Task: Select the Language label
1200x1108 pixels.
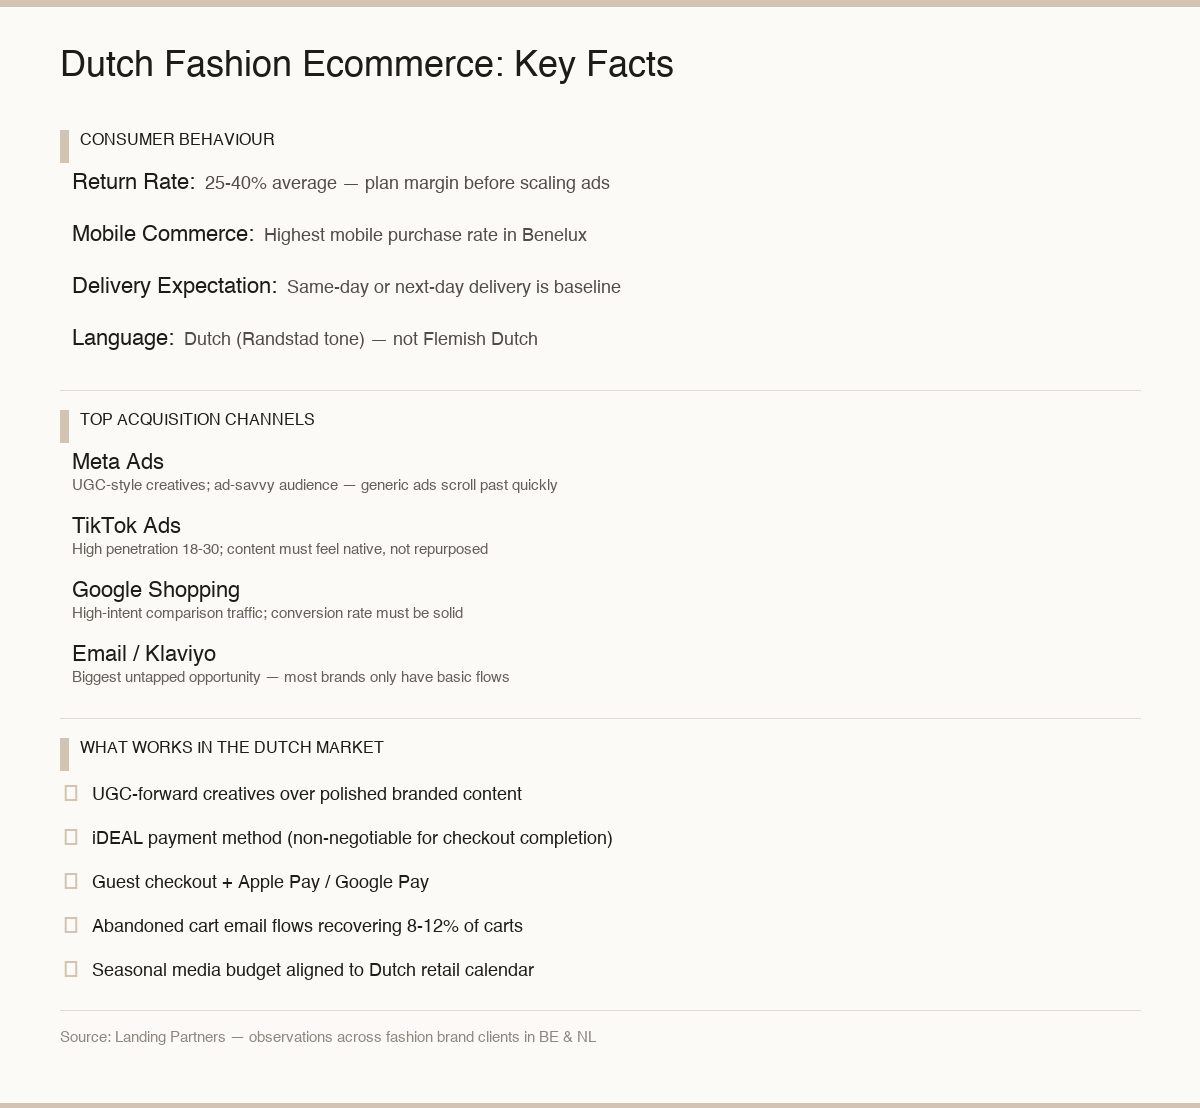Action: tap(123, 338)
